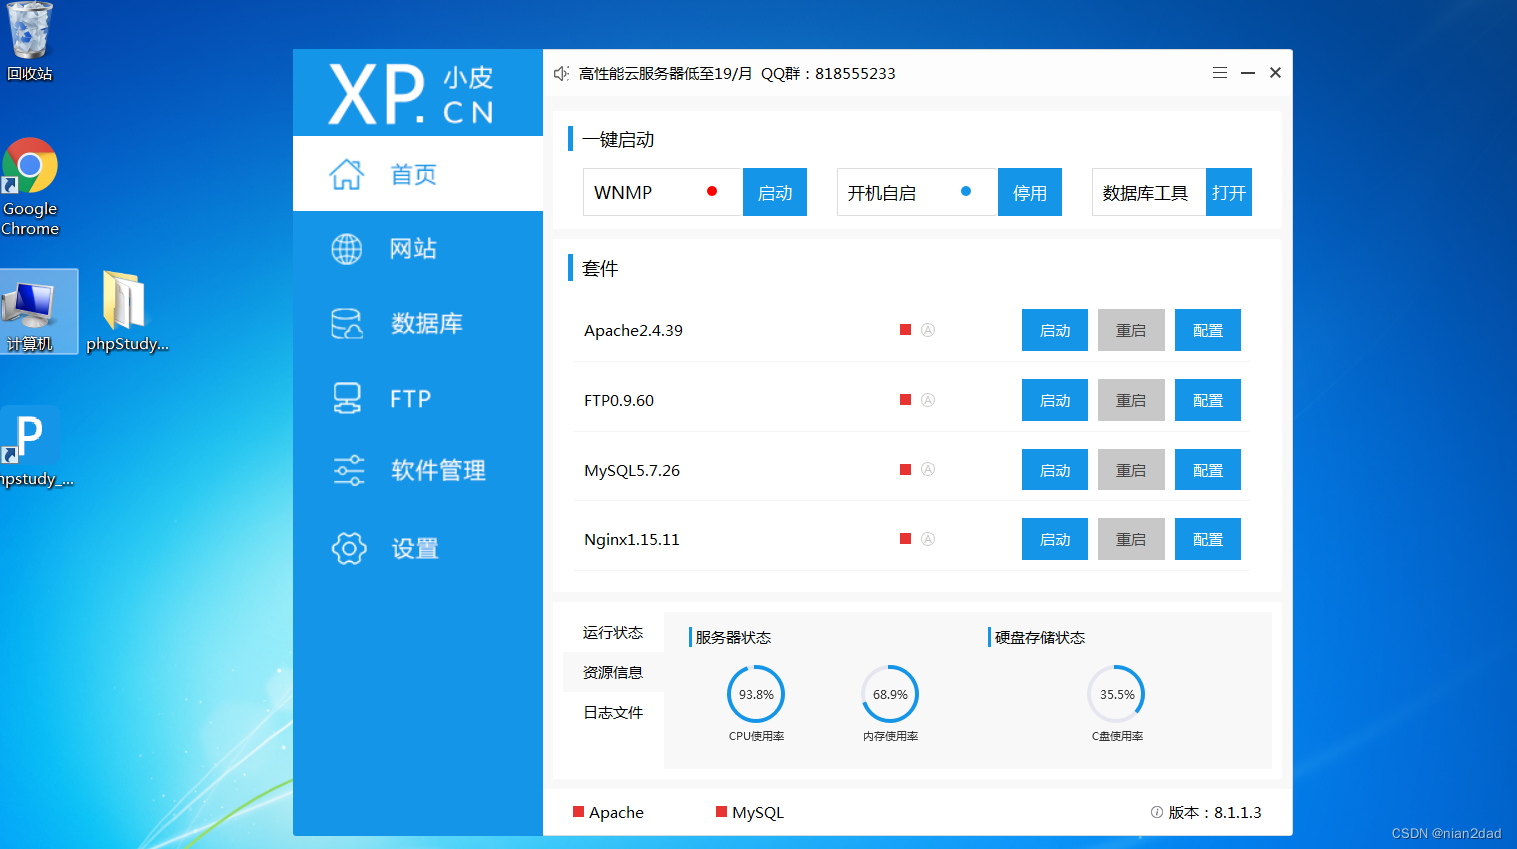The height and width of the screenshot is (849, 1517).
Task: Start Apache2.4.39 with its 启动 button
Action: point(1054,329)
